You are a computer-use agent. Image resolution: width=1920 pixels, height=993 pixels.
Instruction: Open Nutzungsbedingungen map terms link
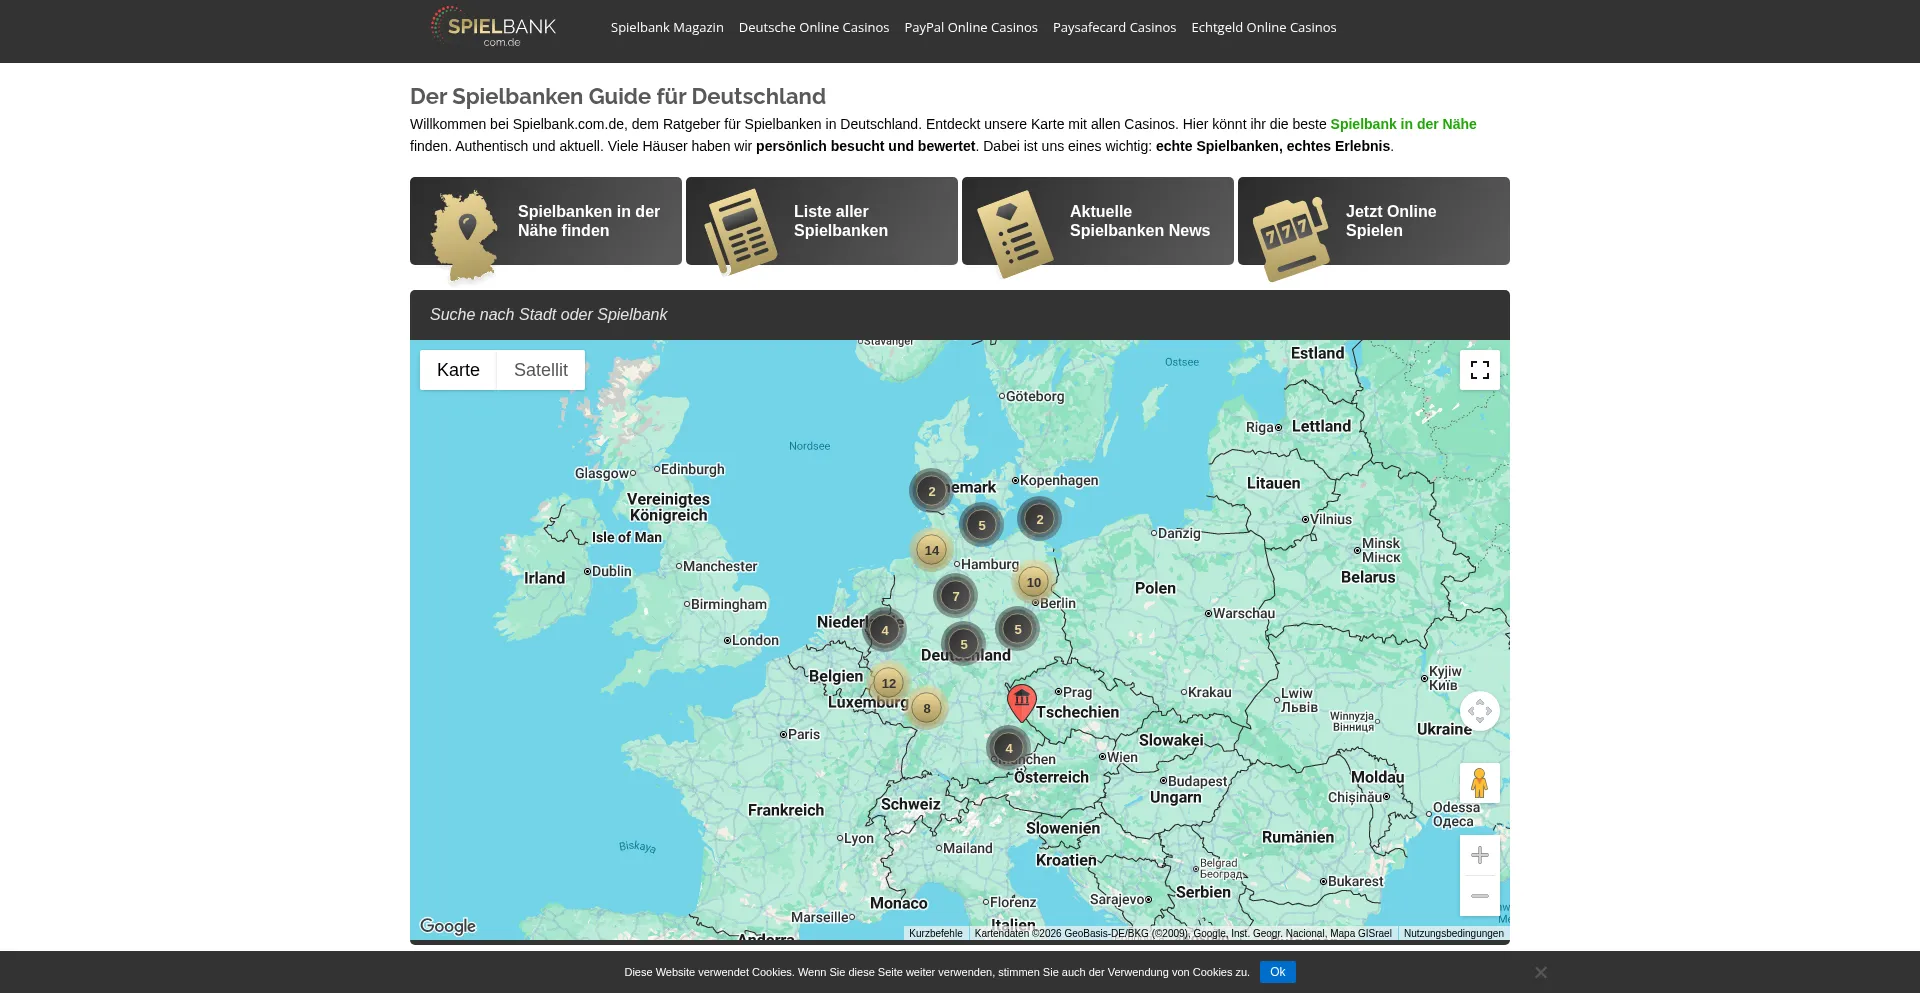tap(1454, 933)
